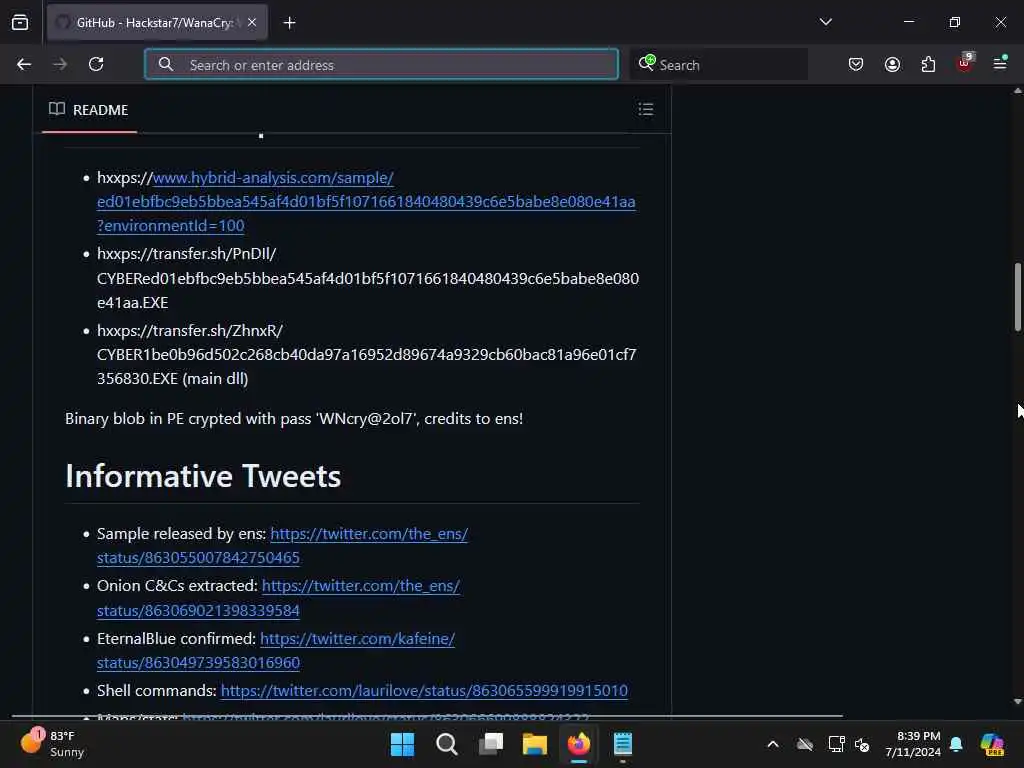The height and width of the screenshot is (768, 1024).
Task: Open the hybrid-analysis.com sample link
Action: click(x=366, y=201)
